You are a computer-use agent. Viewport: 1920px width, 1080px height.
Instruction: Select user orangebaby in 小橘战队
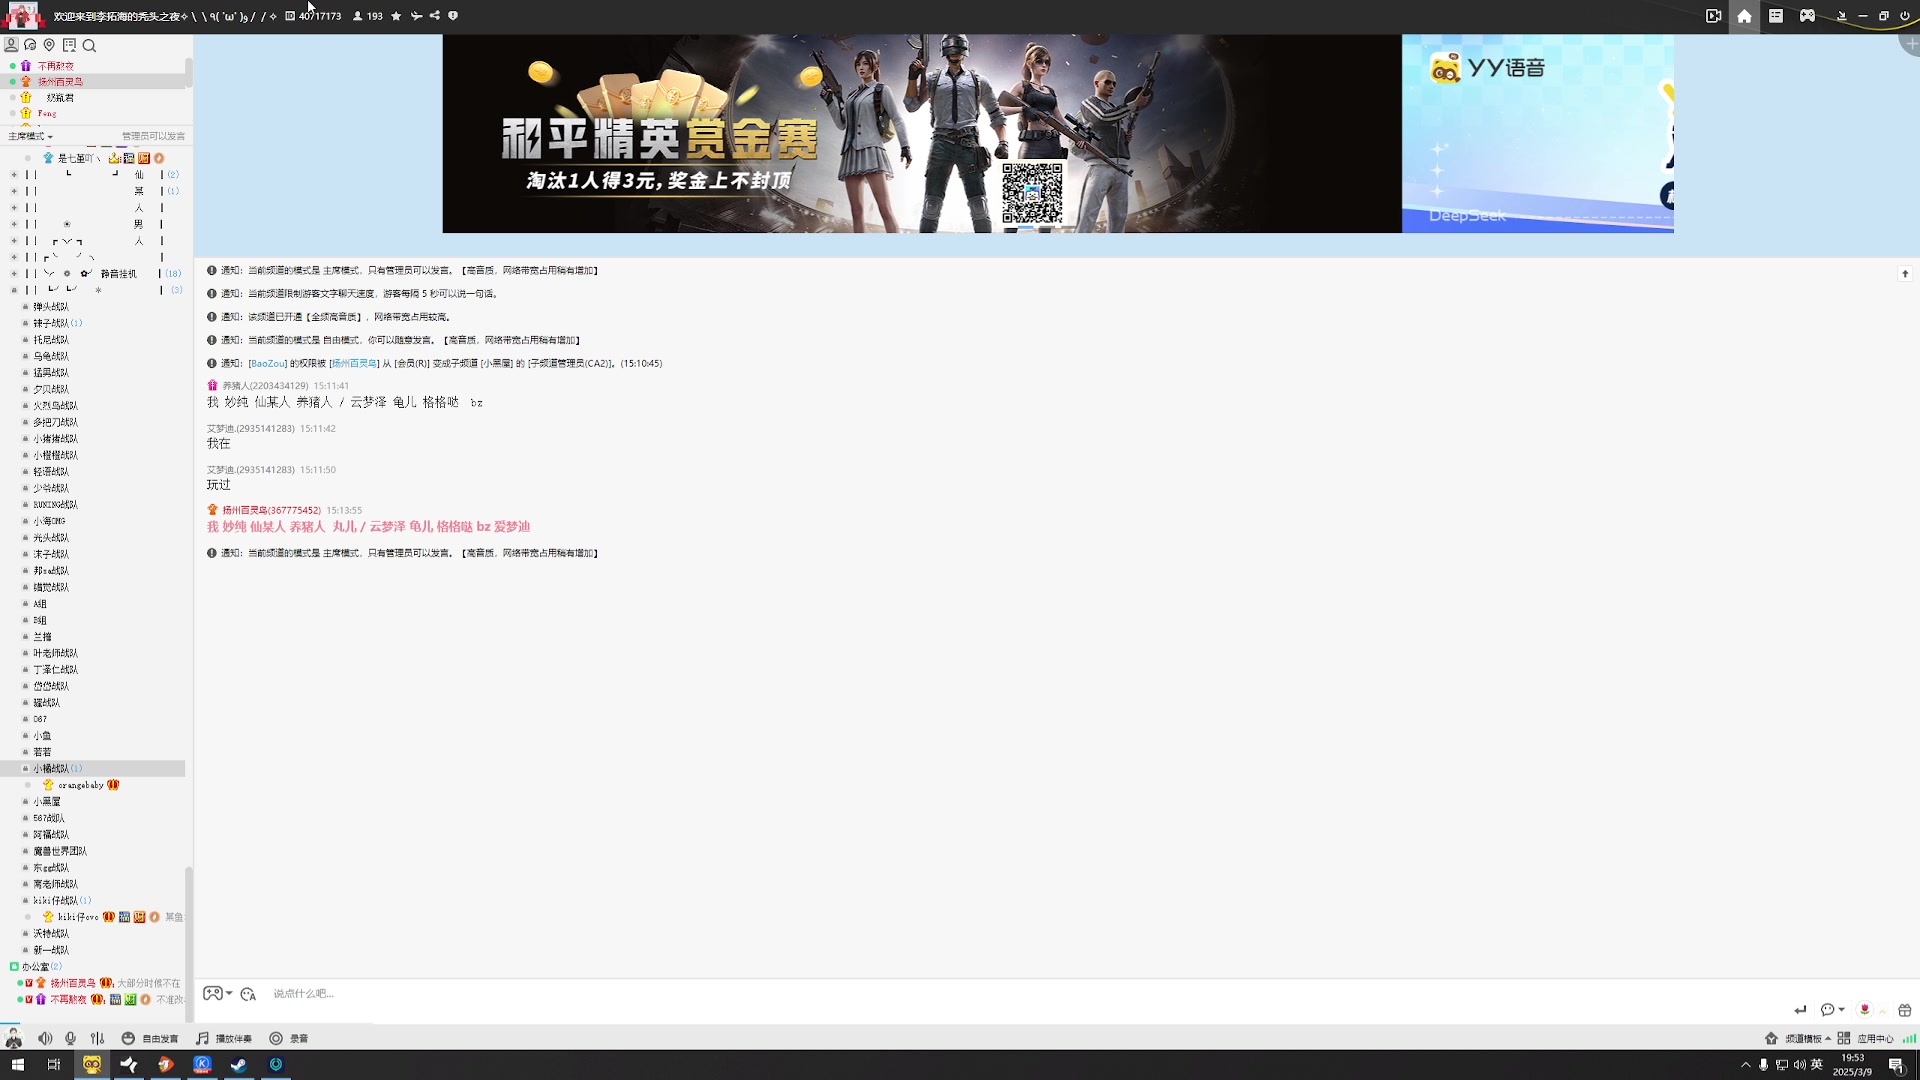coord(80,785)
